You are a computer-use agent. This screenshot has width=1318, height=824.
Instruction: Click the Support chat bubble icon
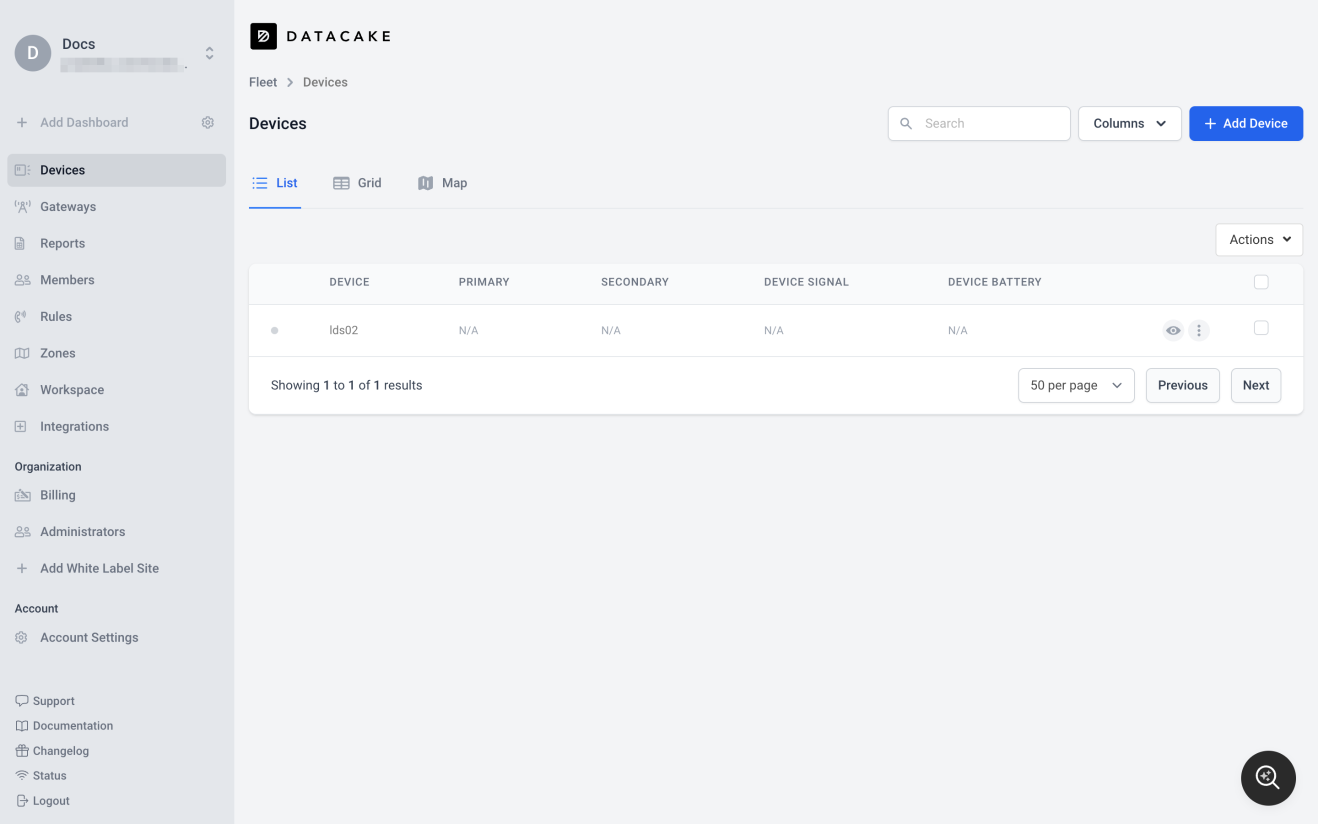[x=22, y=701]
